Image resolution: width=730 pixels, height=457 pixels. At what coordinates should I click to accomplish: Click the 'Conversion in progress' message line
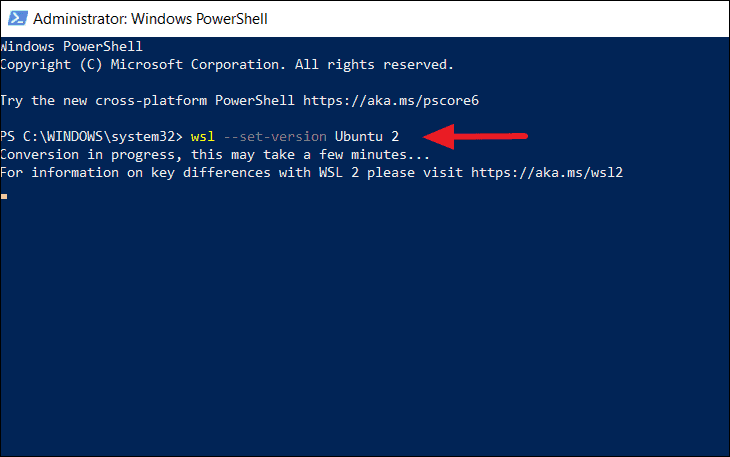click(x=215, y=155)
